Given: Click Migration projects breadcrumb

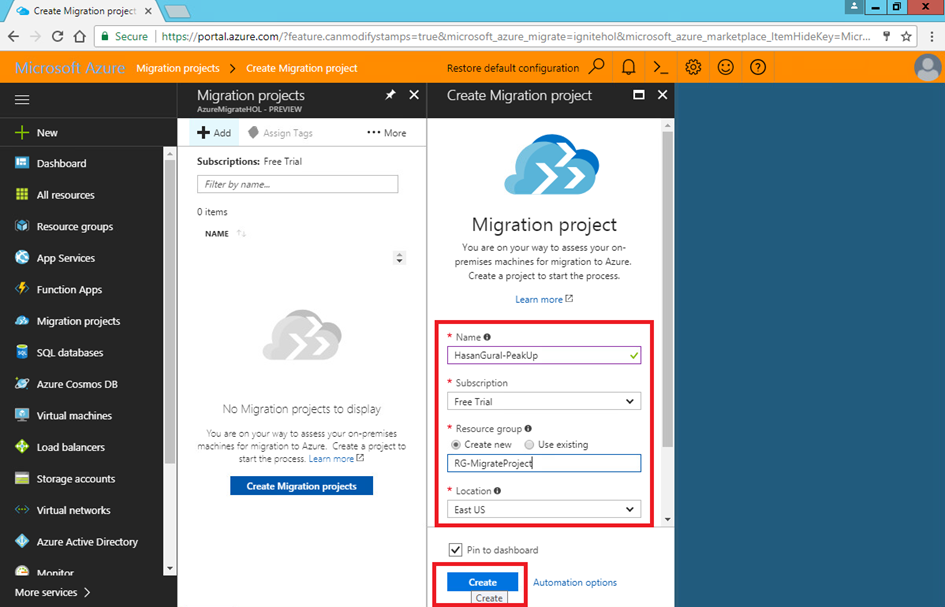Looking at the screenshot, I should [x=178, y=68].
